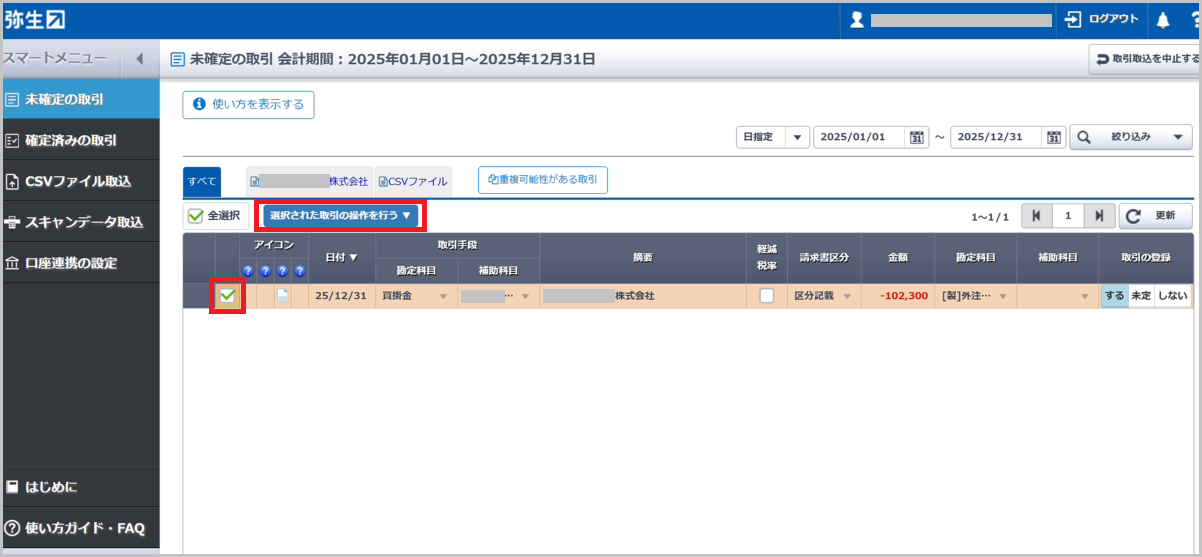
Task: Open calendar for the start date
Action: tap(917, 138)
